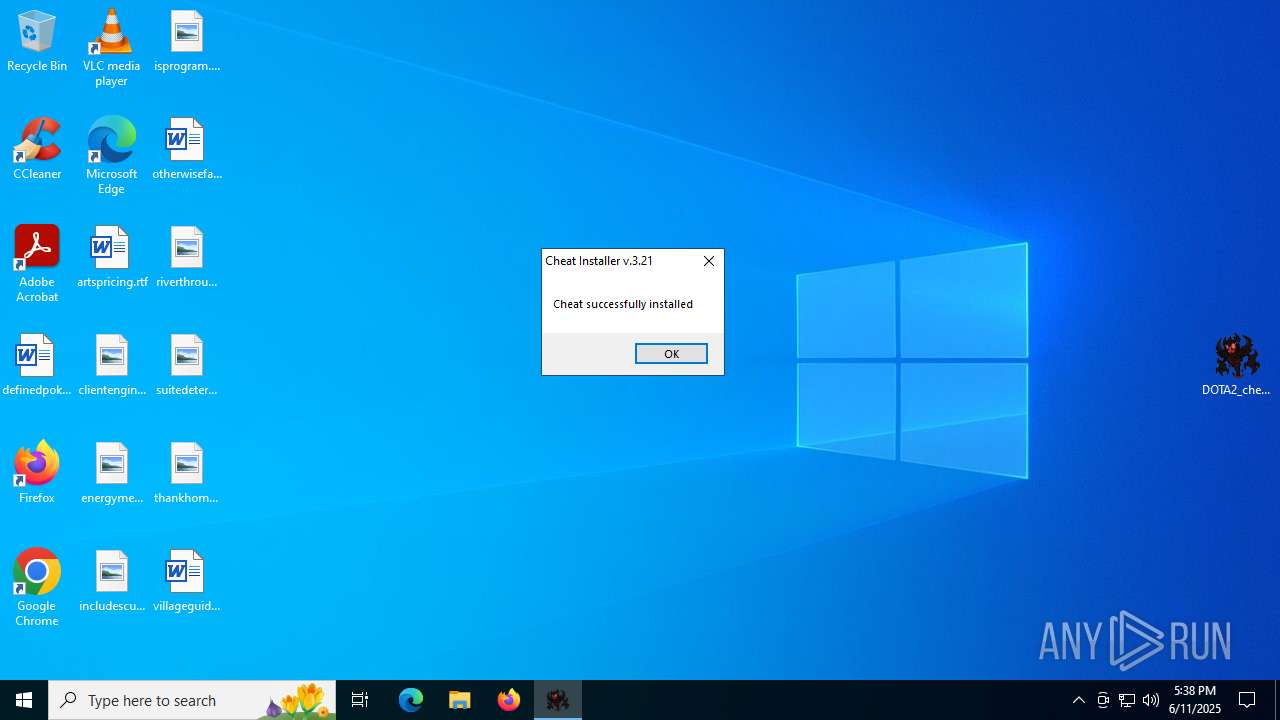The height and width of the screenshot is (720, 1280).
Task: Select the Firefox desktop shortcut
Action: 37,474
